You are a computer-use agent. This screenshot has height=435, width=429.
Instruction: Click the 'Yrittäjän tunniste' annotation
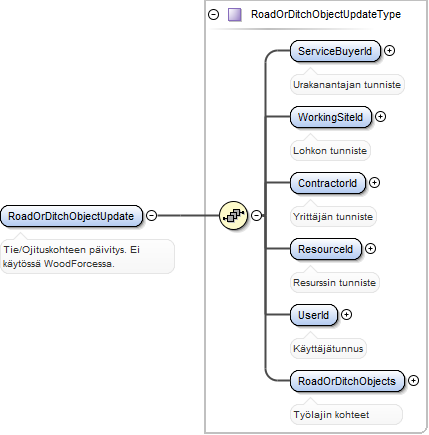click(333, 217)
